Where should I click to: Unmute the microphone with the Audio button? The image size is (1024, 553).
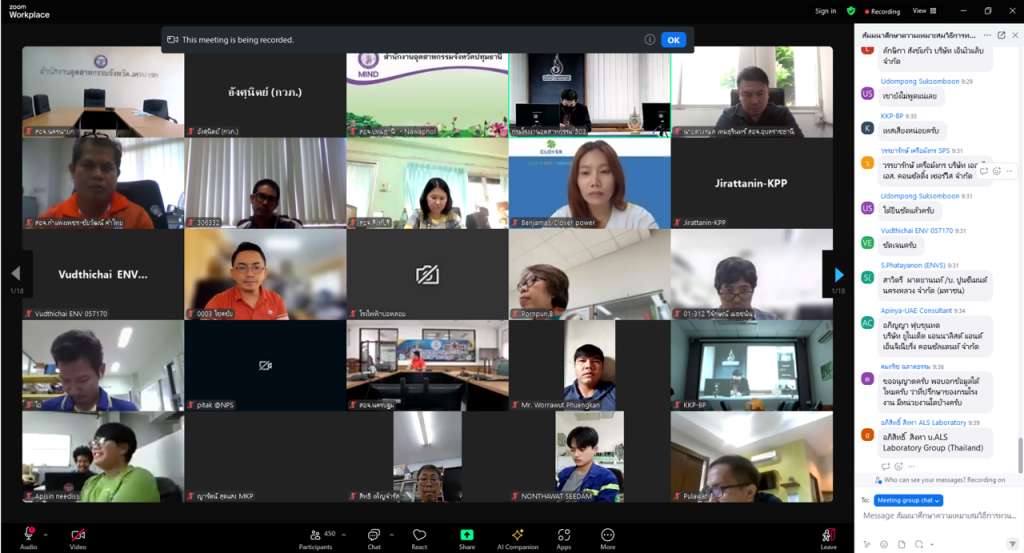tap(28, 537)
